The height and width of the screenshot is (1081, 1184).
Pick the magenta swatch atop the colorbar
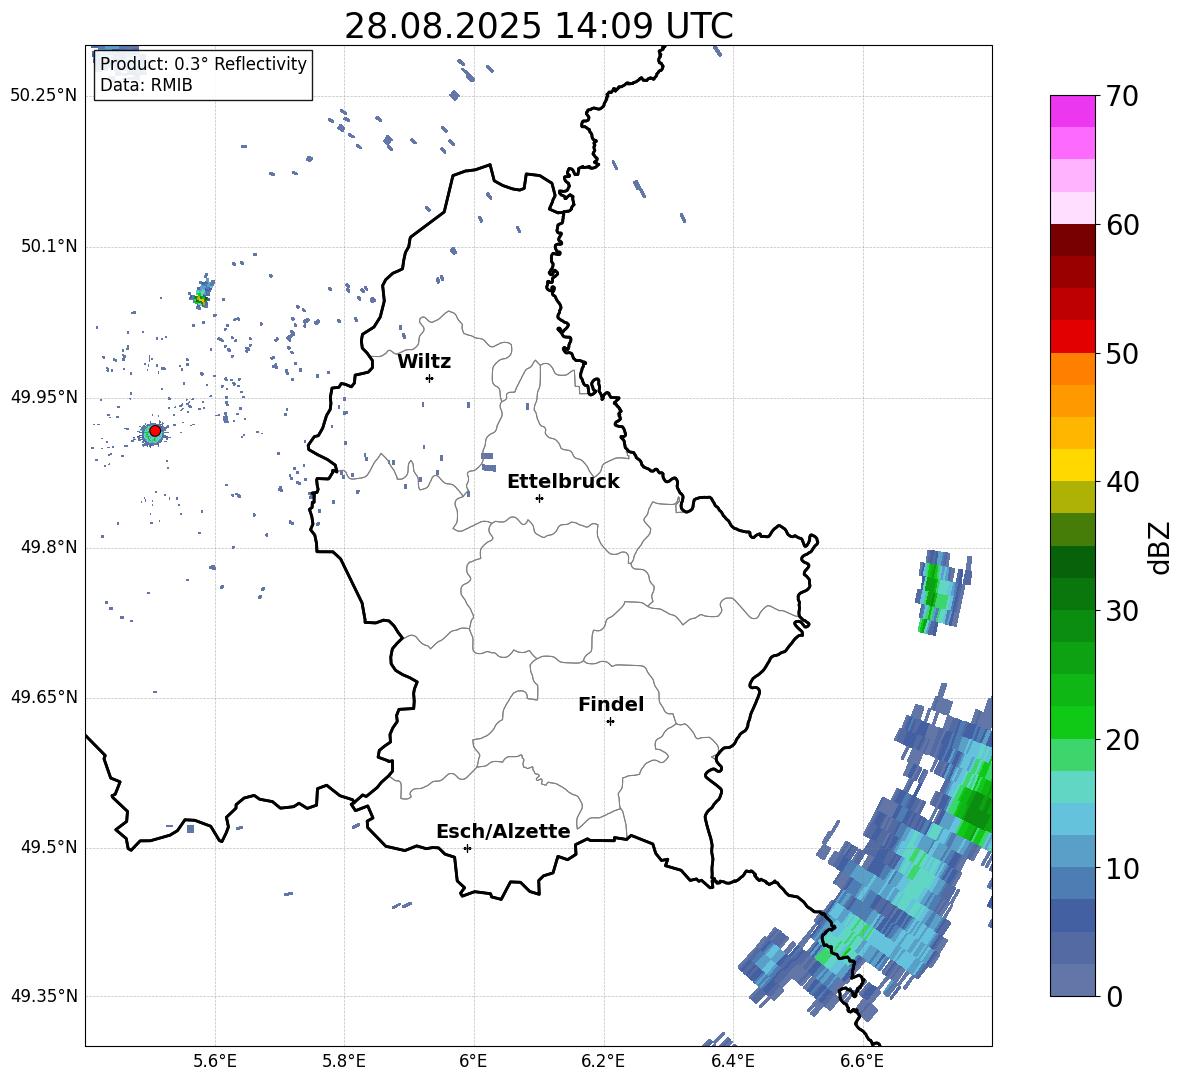[x=1072, y=111]
